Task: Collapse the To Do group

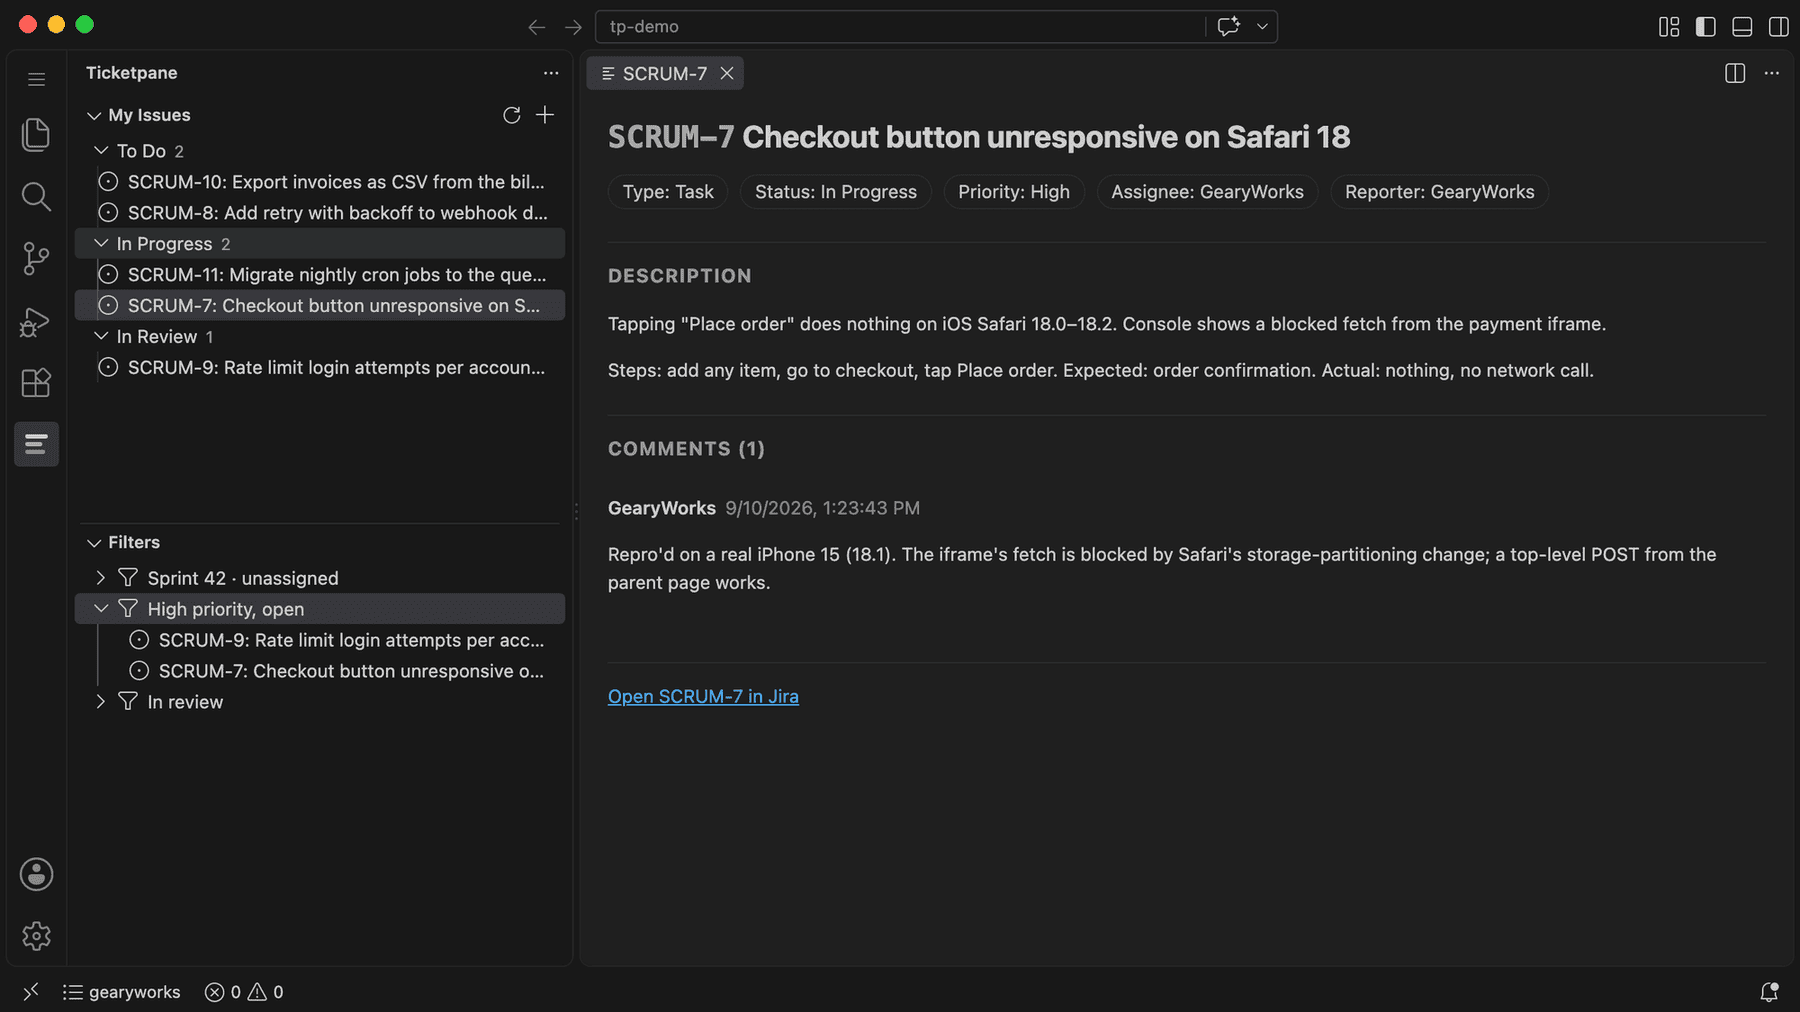Action: point(101,150)
